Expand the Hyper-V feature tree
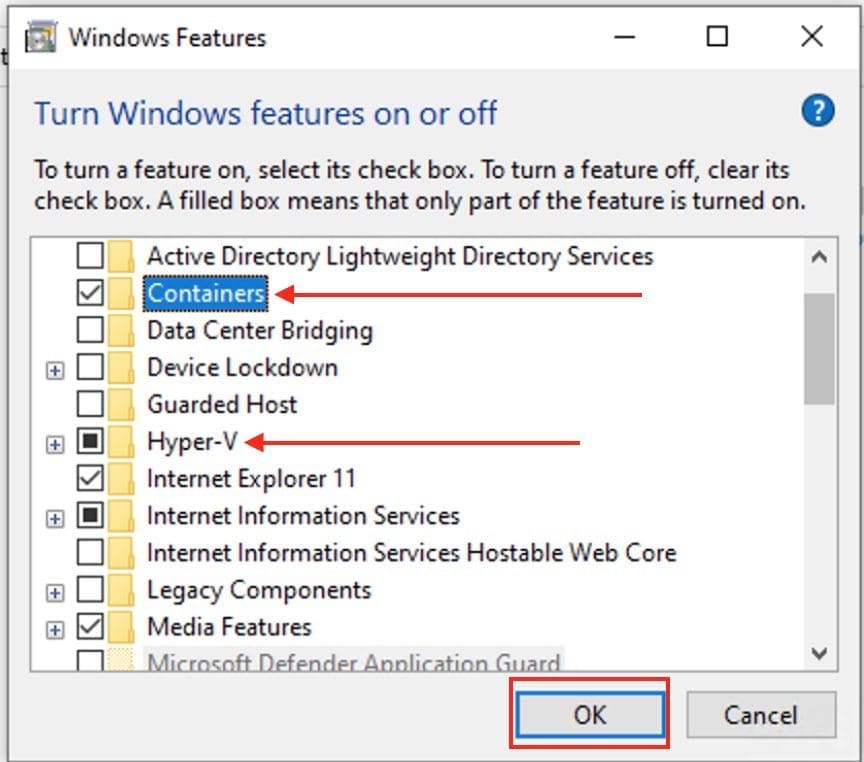The width and height of the screenshot is (864, 762). 55,444
